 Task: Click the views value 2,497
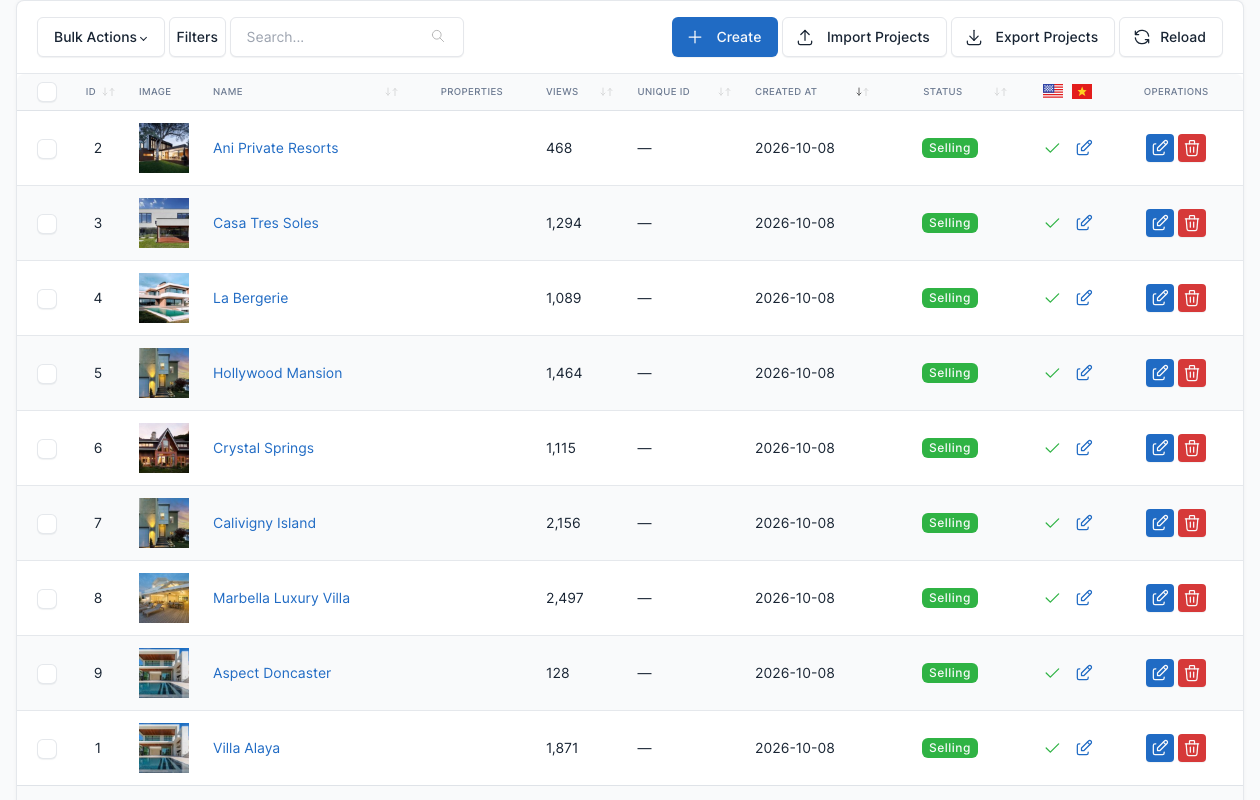pos(565,598)
